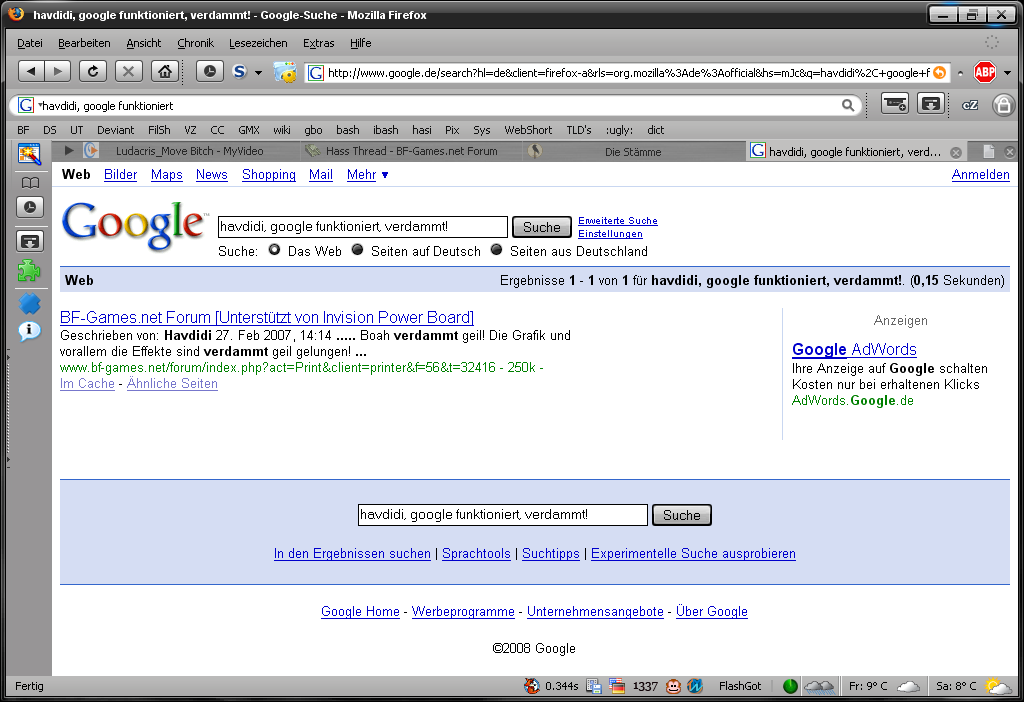This screenshot has height=702, width=1024.
Task: Click the toolbar button with down arrow
Action: (931, 104)
